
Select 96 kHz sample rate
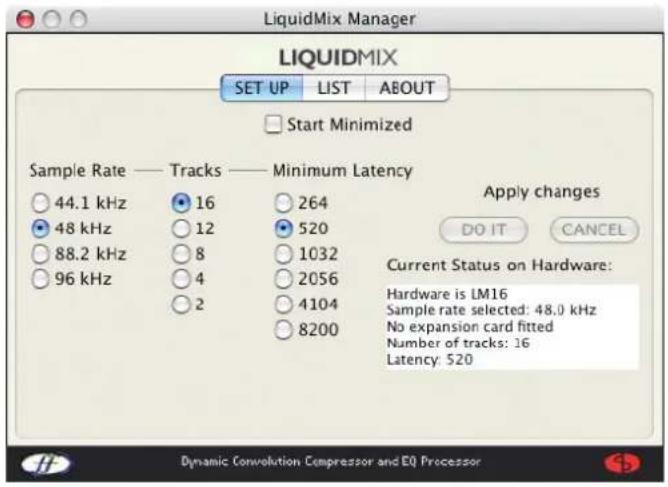pos(40,279)
